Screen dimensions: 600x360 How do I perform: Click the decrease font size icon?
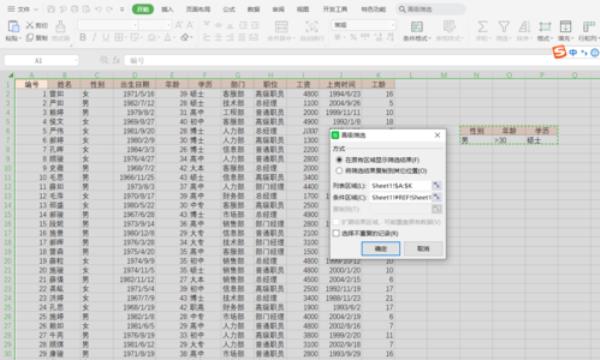click(x=190, y=25)
